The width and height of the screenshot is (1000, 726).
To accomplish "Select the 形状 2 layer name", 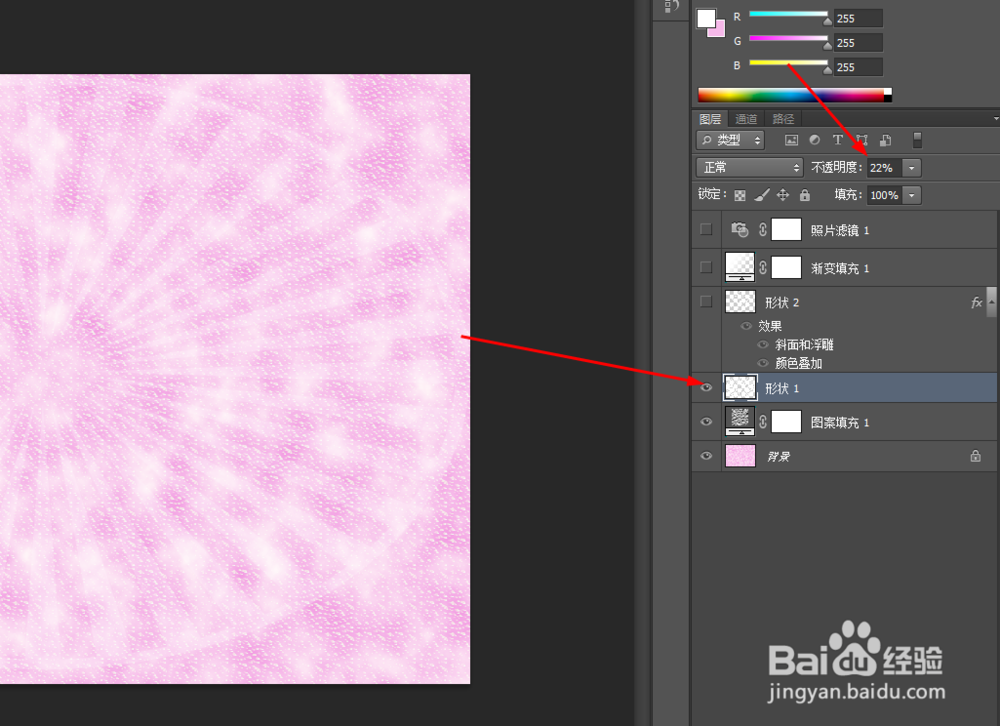I will pyautogui.click(x=782, y=302).
